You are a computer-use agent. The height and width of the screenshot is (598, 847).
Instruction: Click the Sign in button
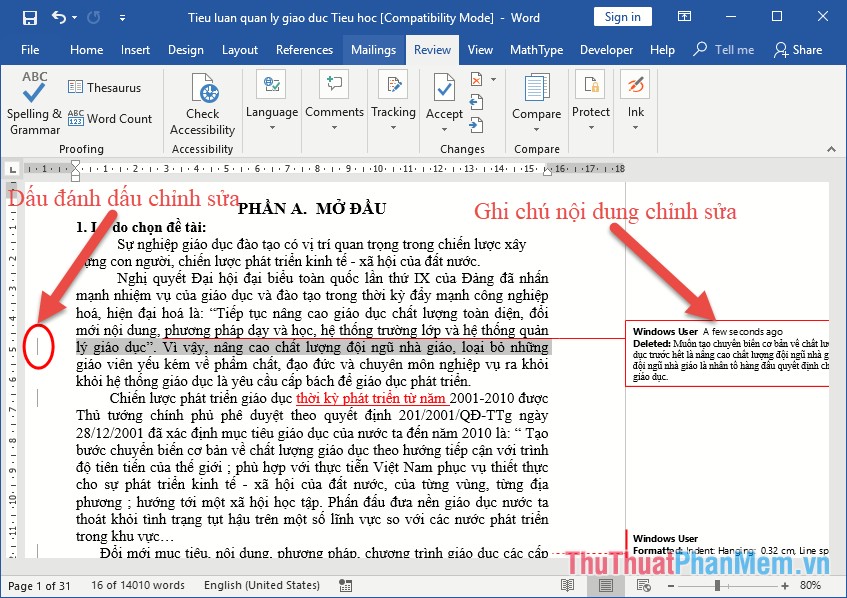coord(622,17)
